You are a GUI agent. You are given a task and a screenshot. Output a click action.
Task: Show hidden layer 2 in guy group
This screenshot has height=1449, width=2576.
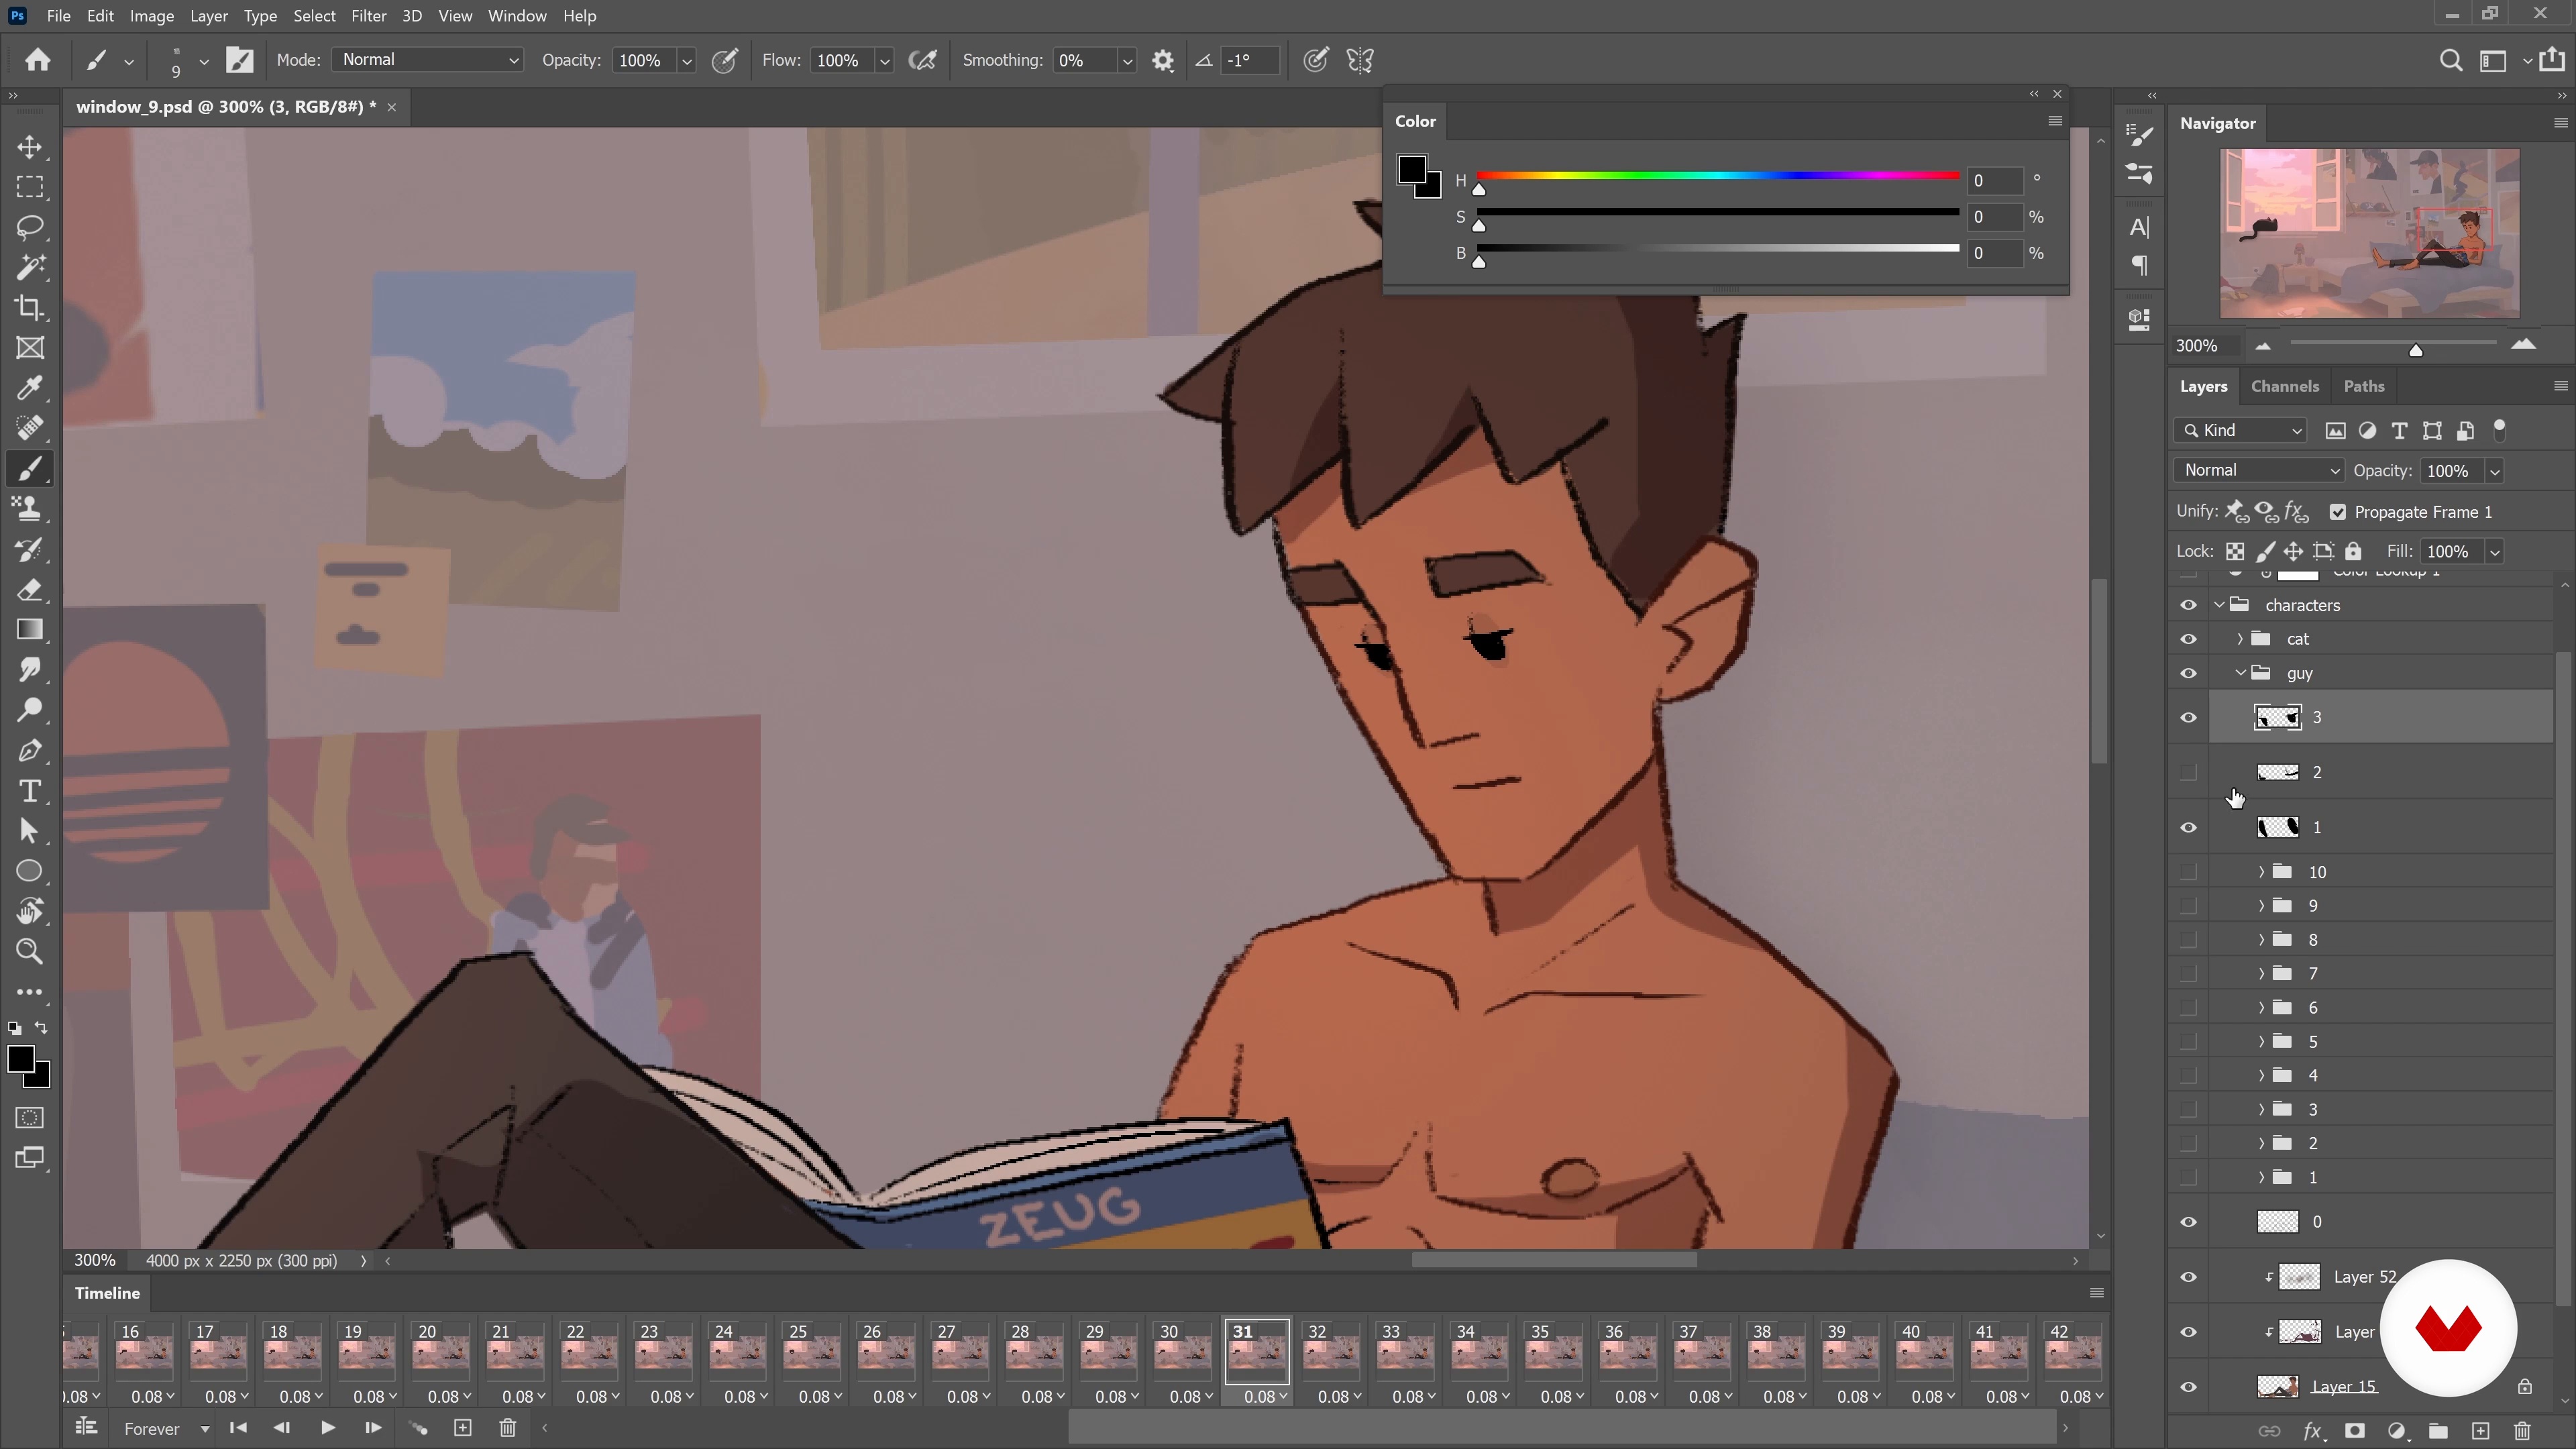2188,772
